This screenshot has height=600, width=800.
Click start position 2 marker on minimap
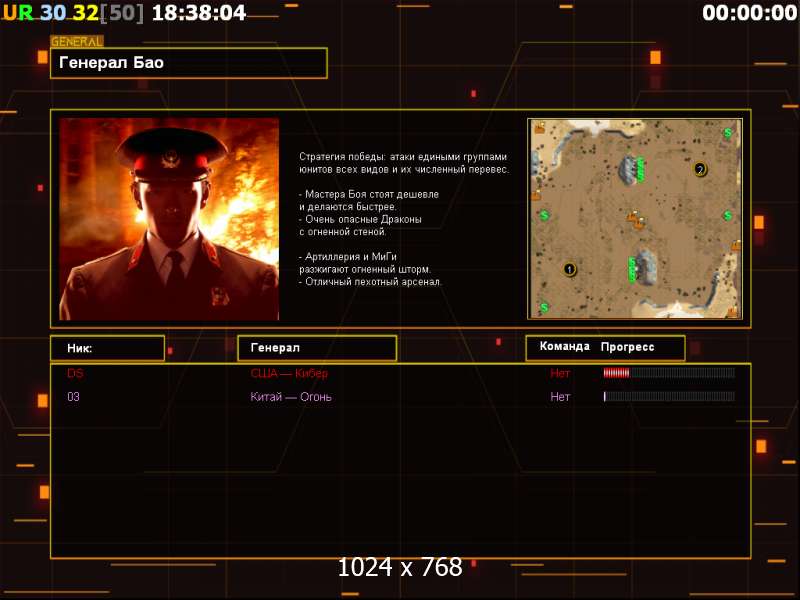[x=700, y=169]
